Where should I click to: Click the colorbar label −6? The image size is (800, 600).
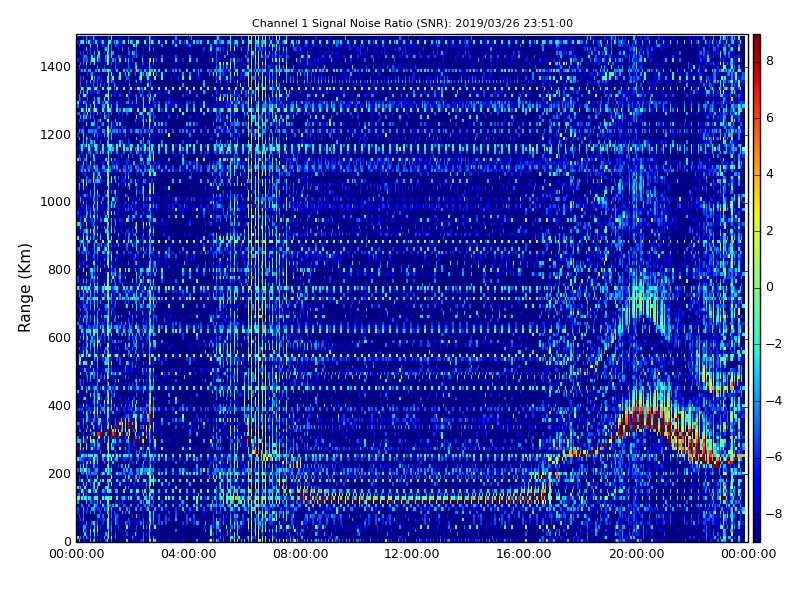pos(774,457)
